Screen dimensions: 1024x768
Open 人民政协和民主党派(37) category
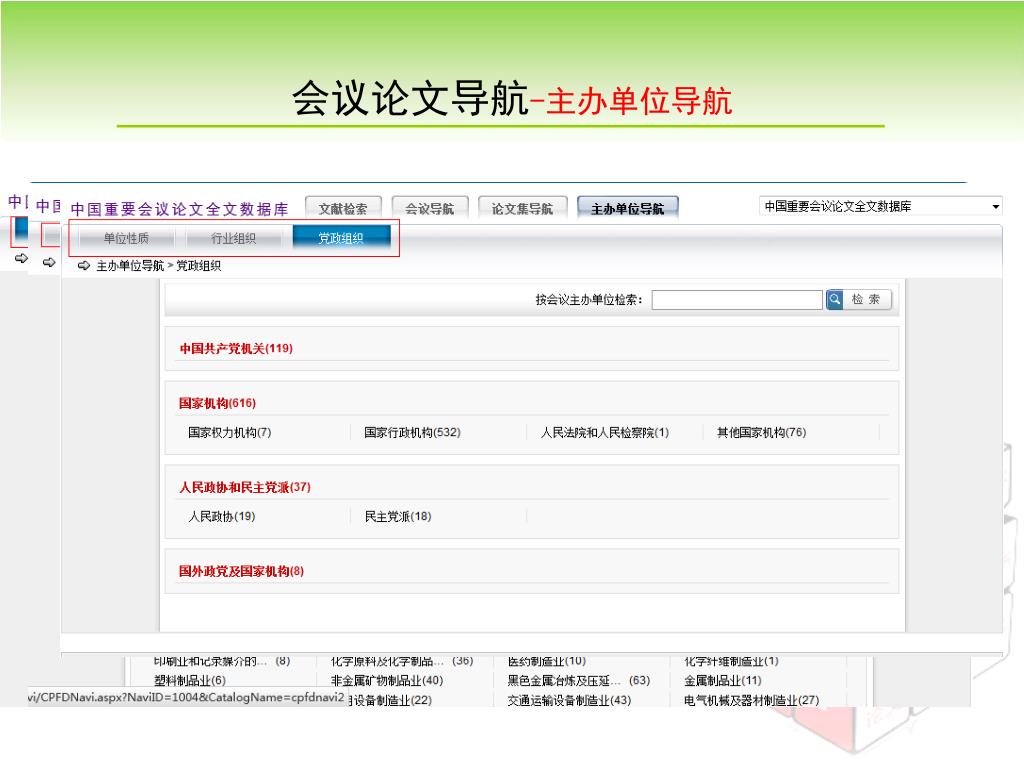245,487
